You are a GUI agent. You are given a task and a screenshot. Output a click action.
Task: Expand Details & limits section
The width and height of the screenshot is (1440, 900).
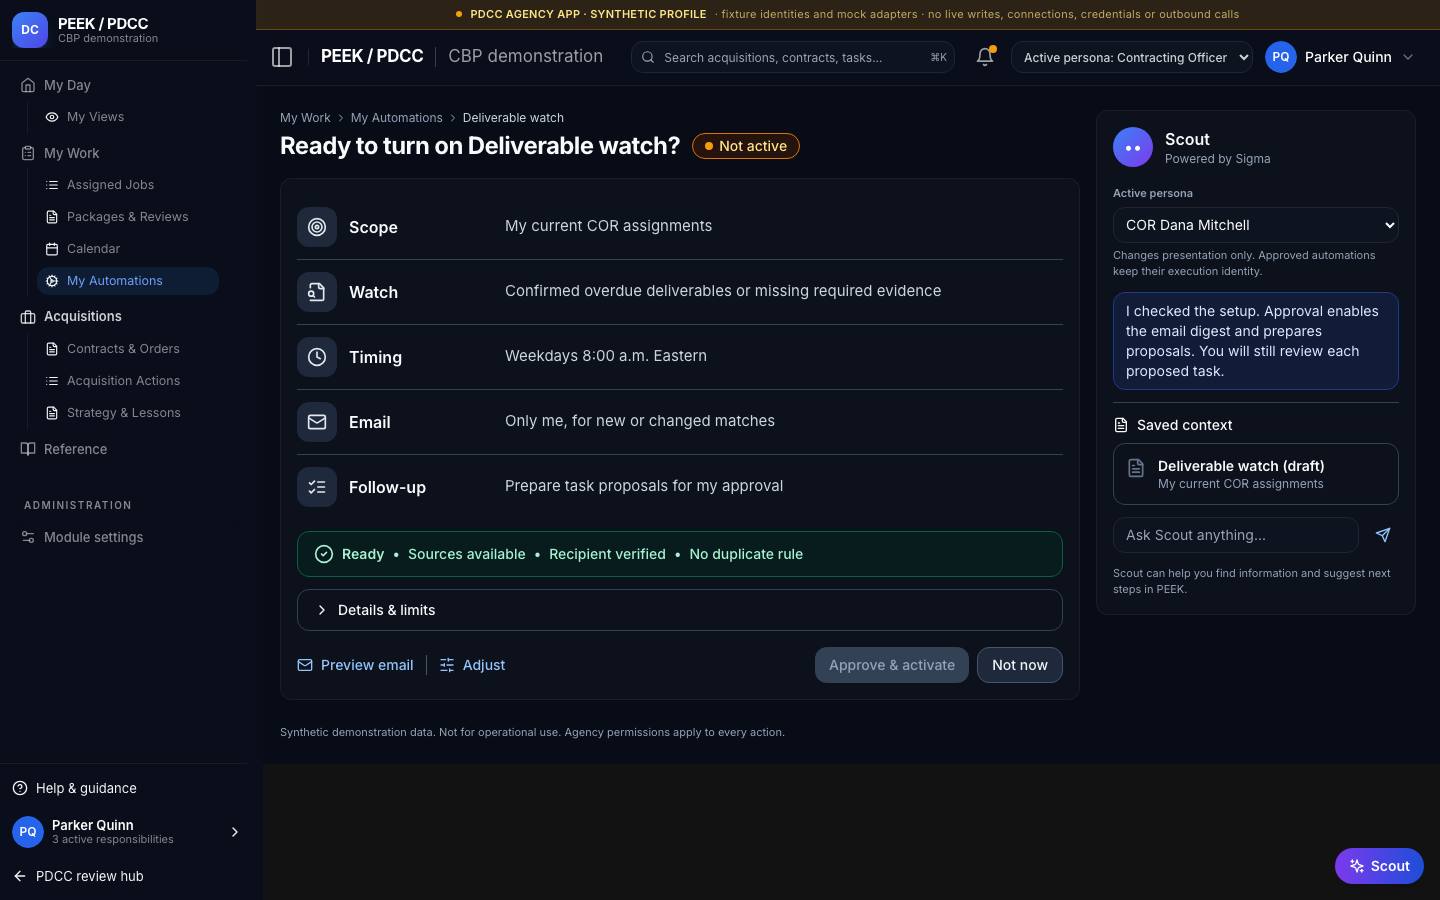tap(680, 610)
